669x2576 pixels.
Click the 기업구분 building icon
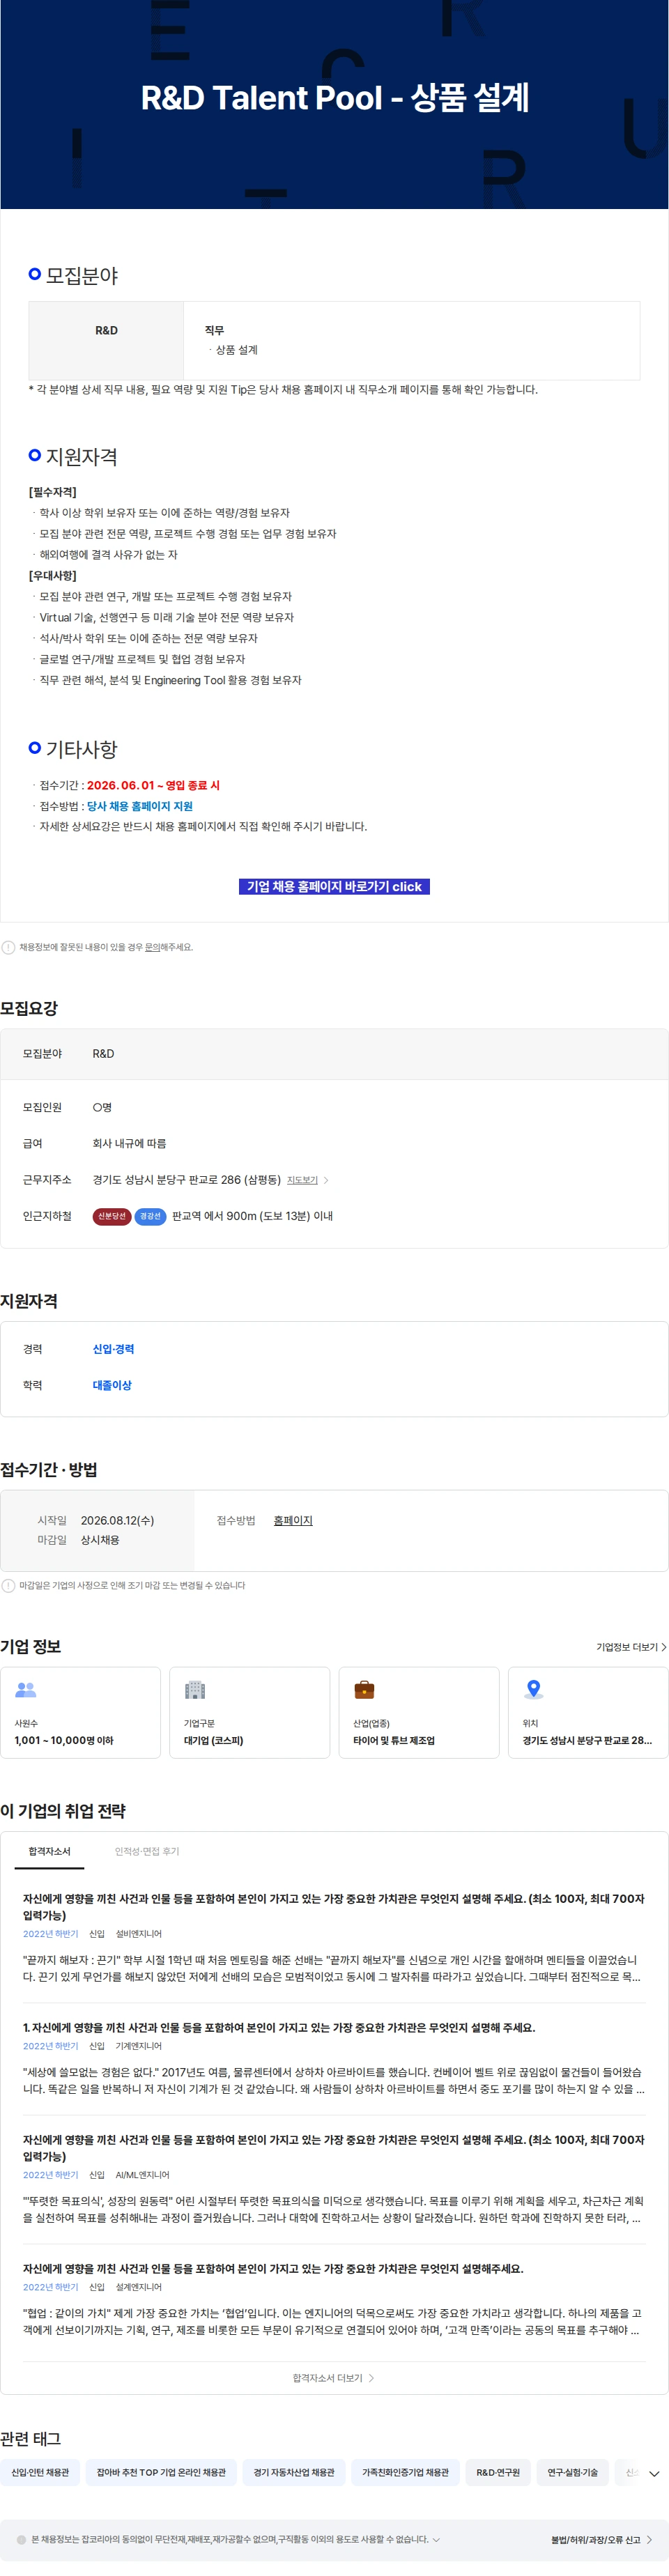(195, 1689)
